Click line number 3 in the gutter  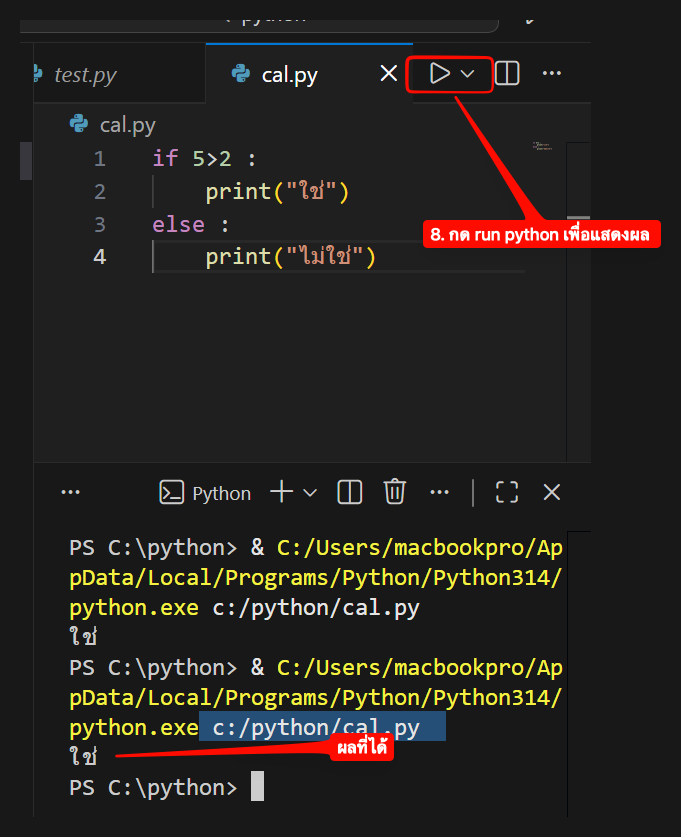[x=99, y=224]
